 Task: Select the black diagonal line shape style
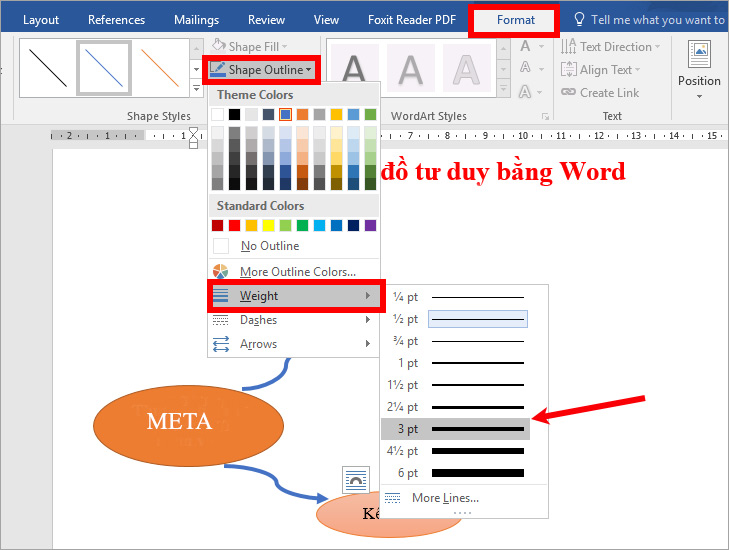[46, 67]
